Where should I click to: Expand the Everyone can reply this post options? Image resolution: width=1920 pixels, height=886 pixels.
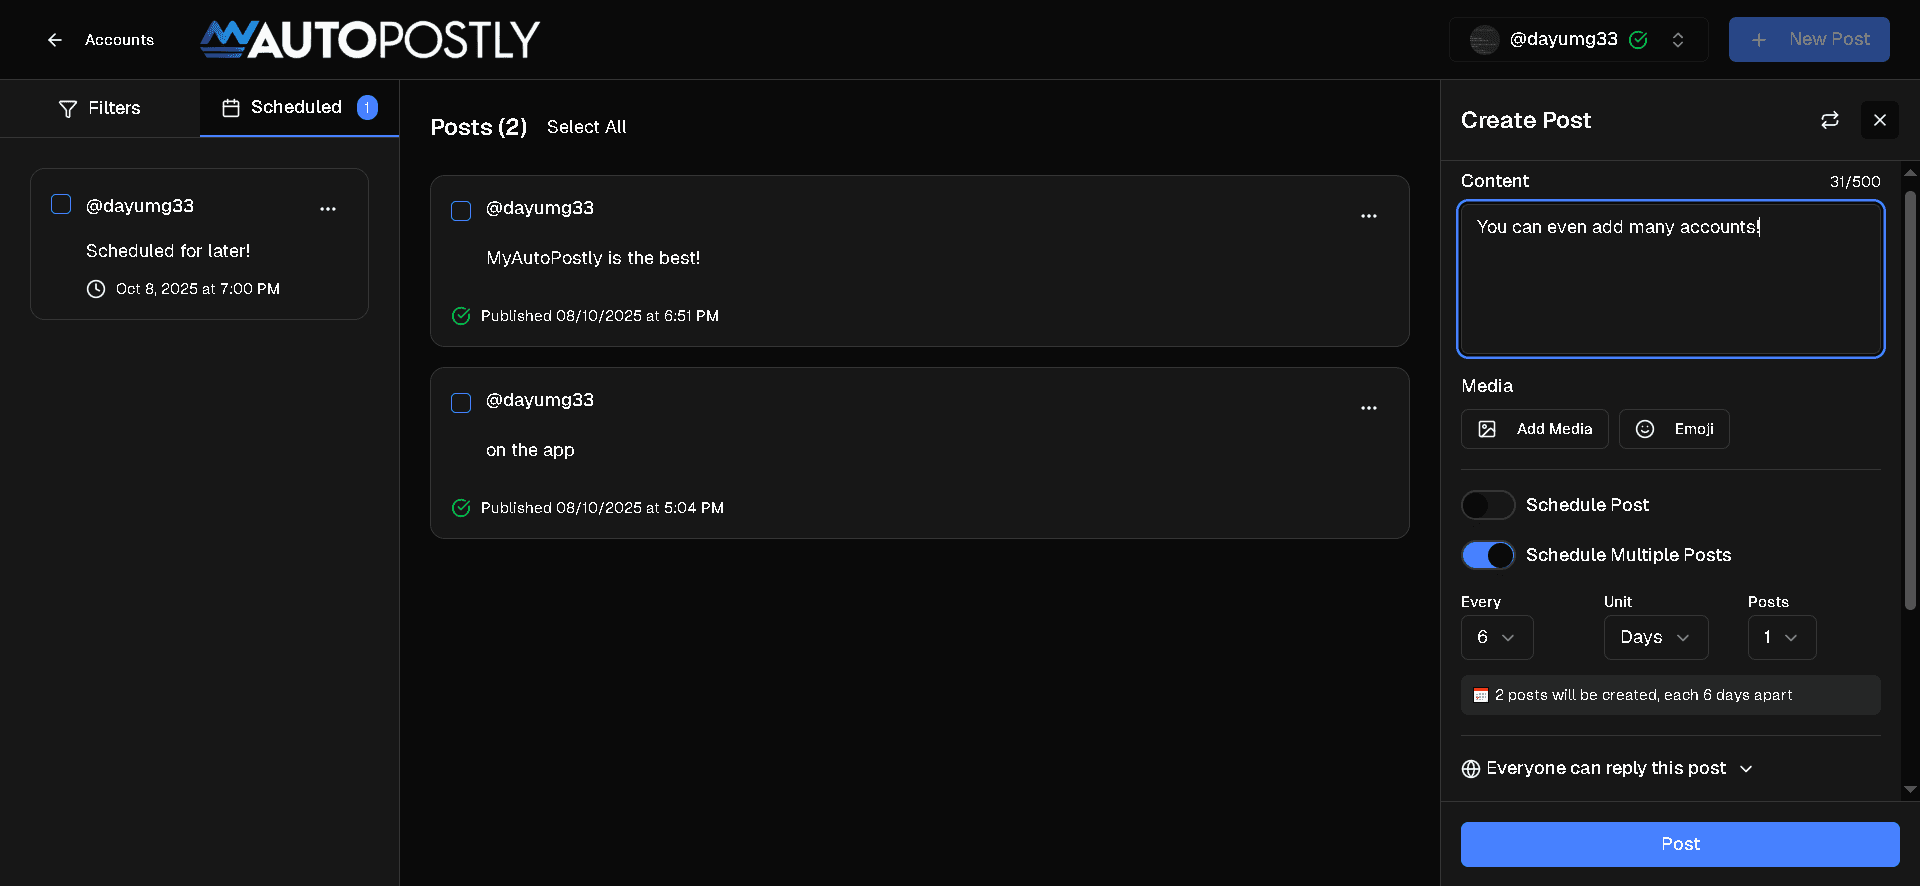1747,768
